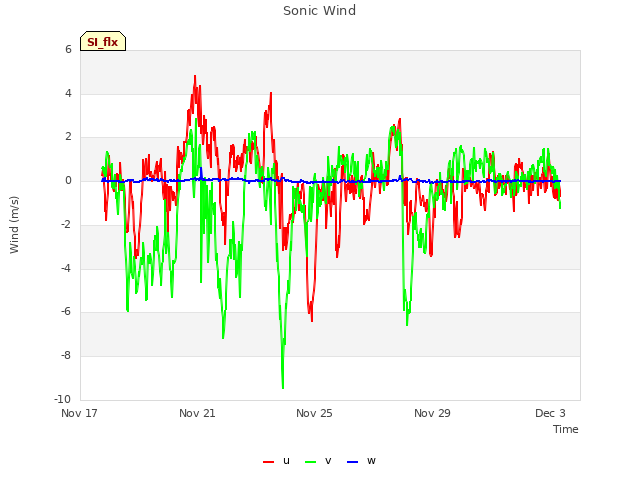Click the 4 y-axis tick label
This screenshot has width=640, height=480.
coord(68,93)
